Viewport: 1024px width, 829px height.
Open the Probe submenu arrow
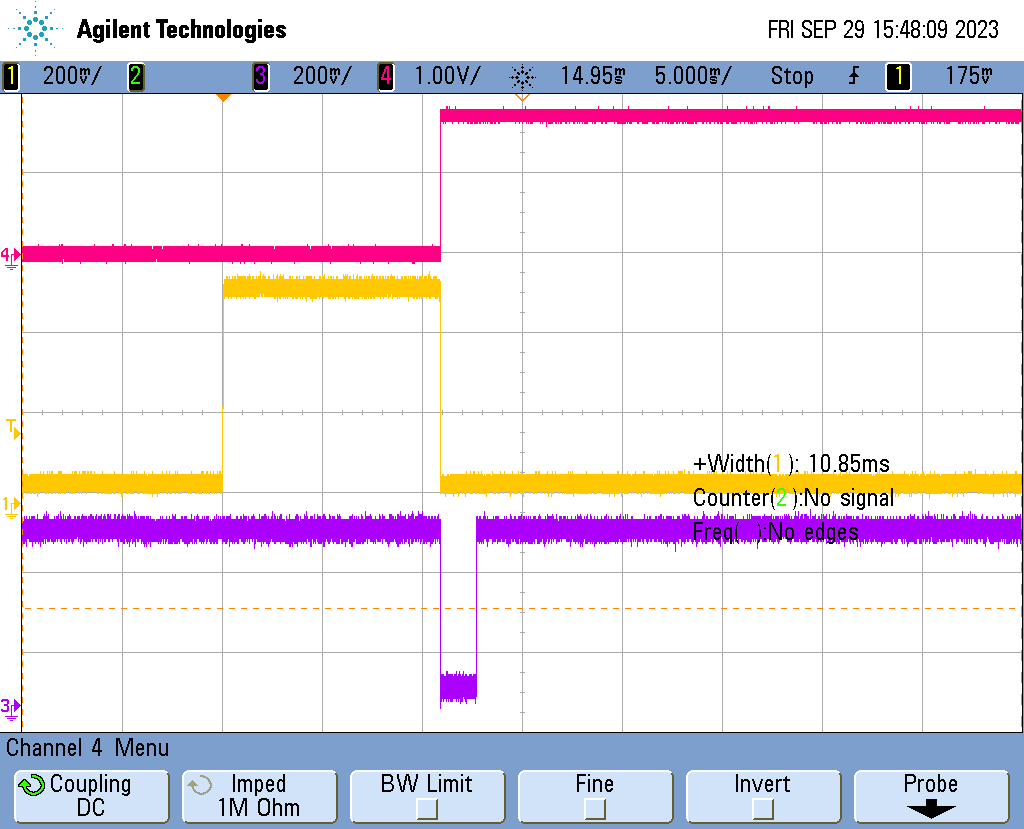click(x=930, y=809)
